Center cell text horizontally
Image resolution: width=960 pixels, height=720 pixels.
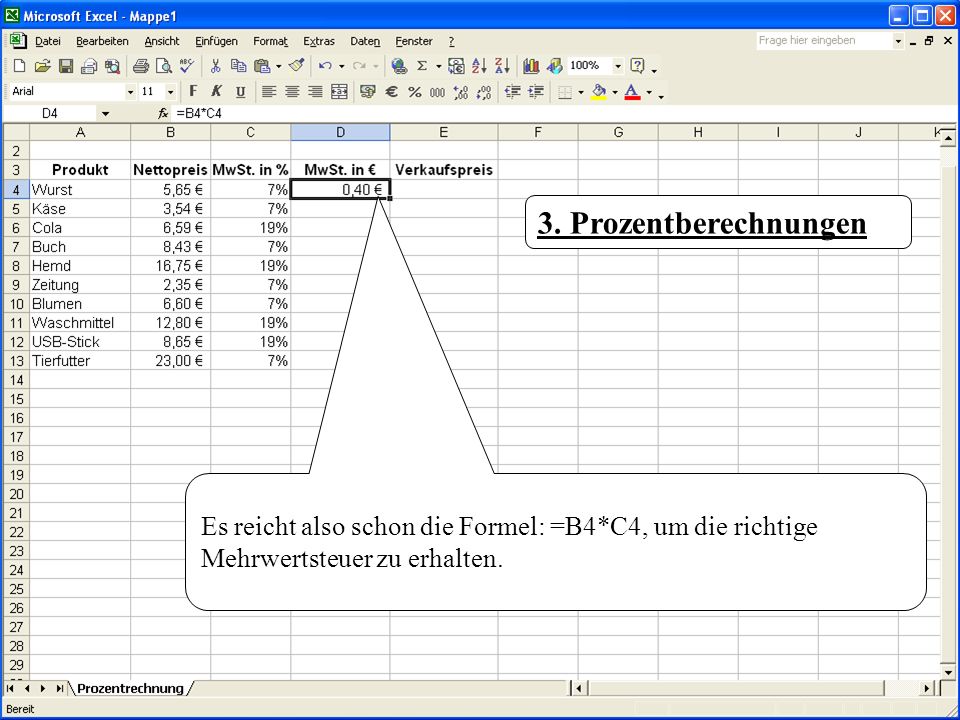click(x=291, y=92)
